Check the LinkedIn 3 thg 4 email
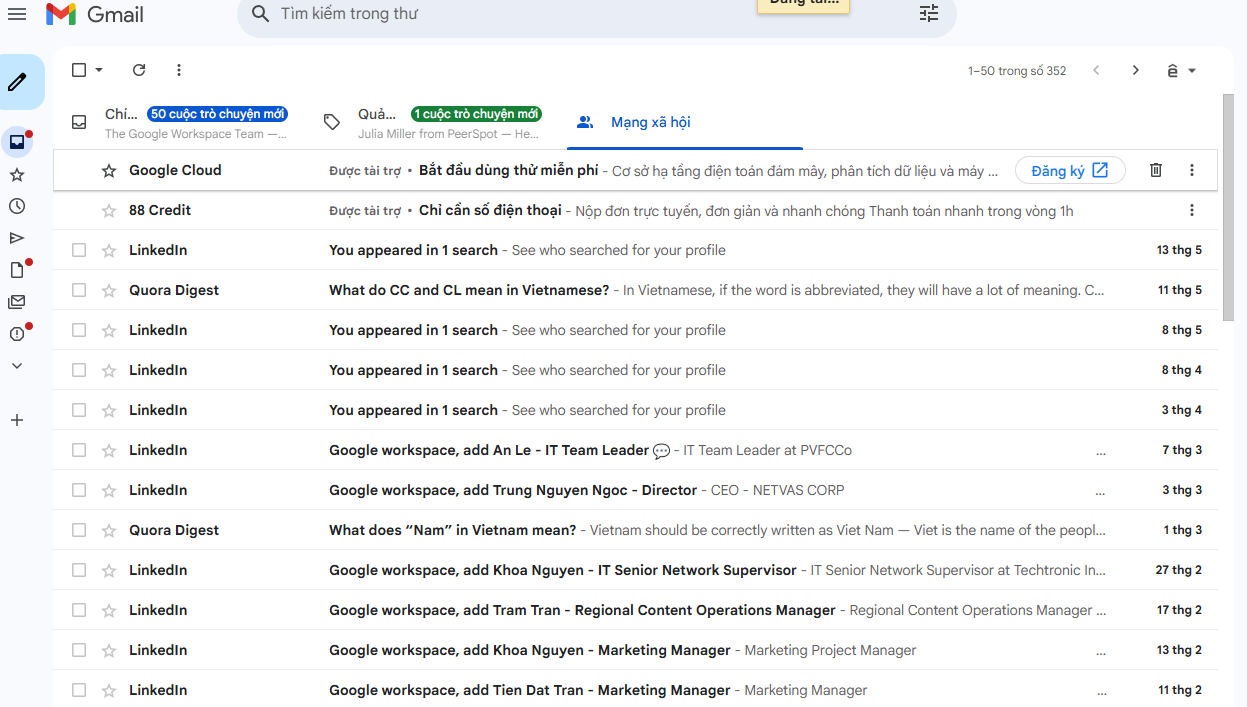 point(79,410)
